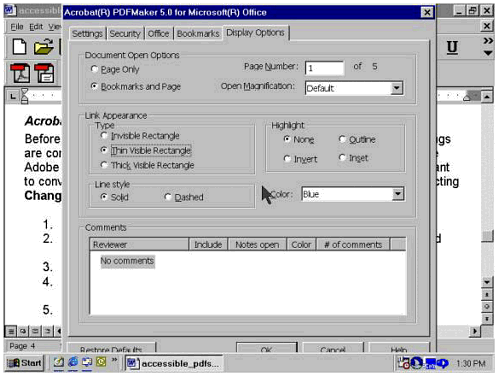Open the Open Magnification dropdown

pyautogui.click(x=396, y=88)
